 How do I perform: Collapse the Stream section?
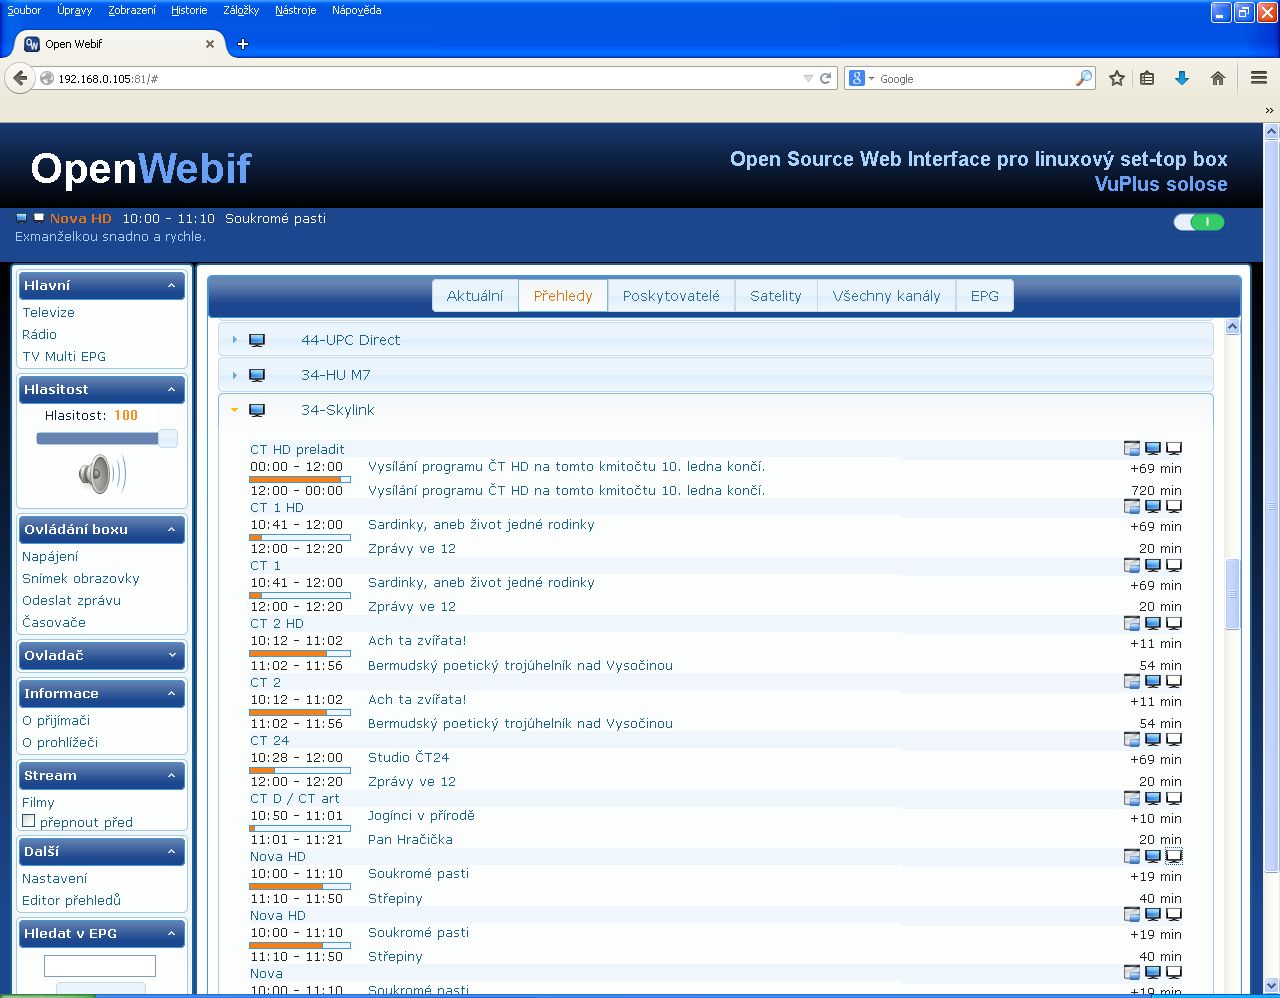pyautogui.click(x=171, y=776)
